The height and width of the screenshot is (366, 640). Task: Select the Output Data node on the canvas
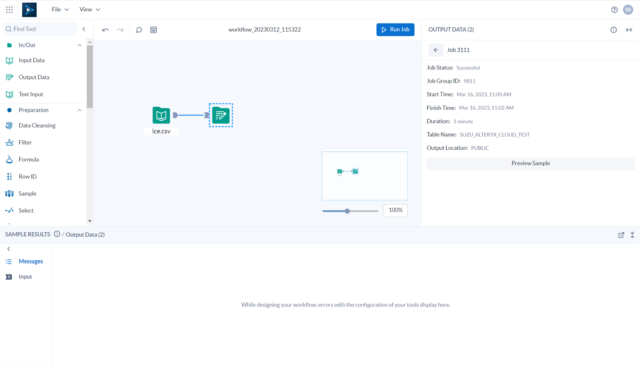[221, 115]
